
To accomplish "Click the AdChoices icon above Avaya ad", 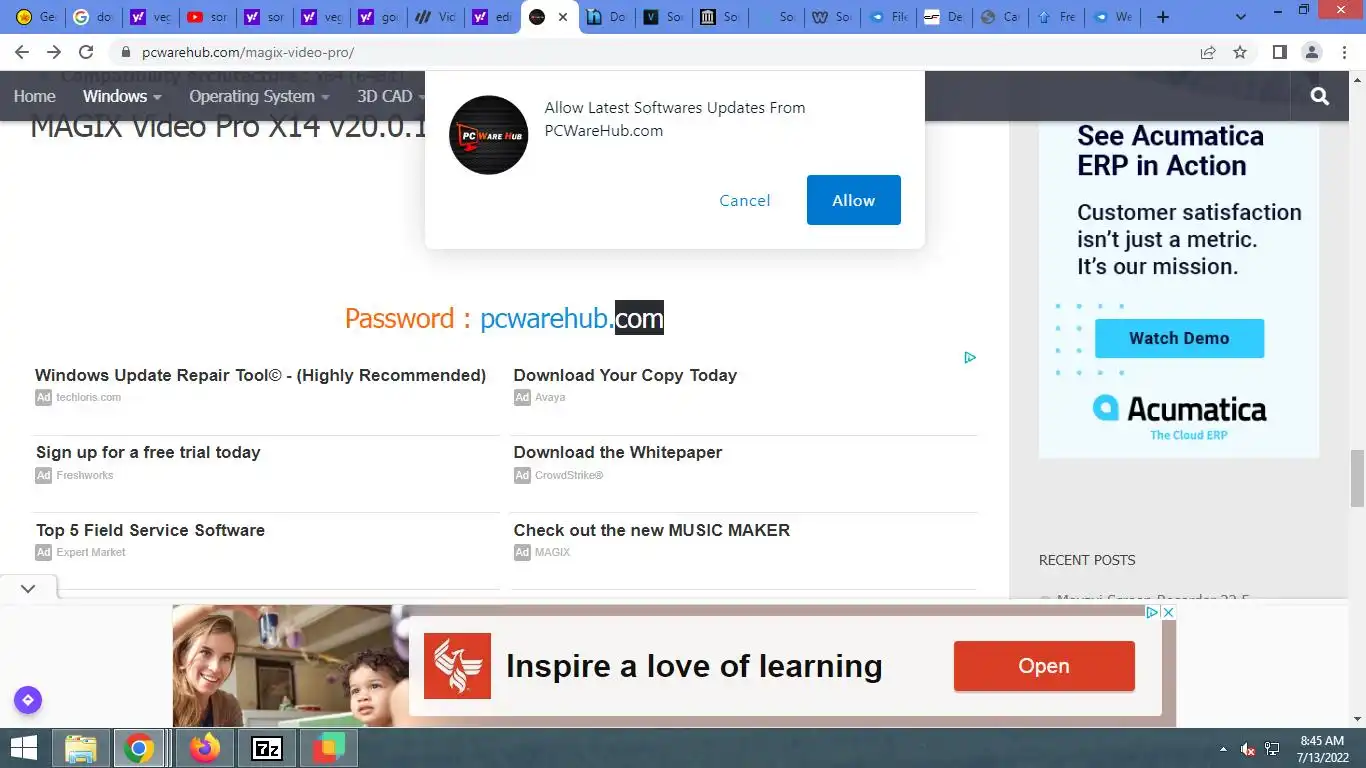I will coord(970,357).
